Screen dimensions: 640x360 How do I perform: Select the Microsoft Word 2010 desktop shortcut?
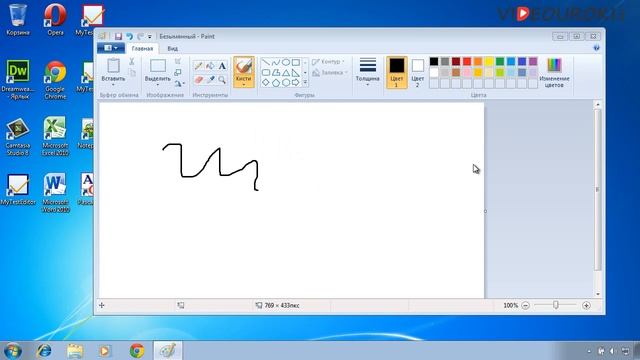(x=55, y=193)
